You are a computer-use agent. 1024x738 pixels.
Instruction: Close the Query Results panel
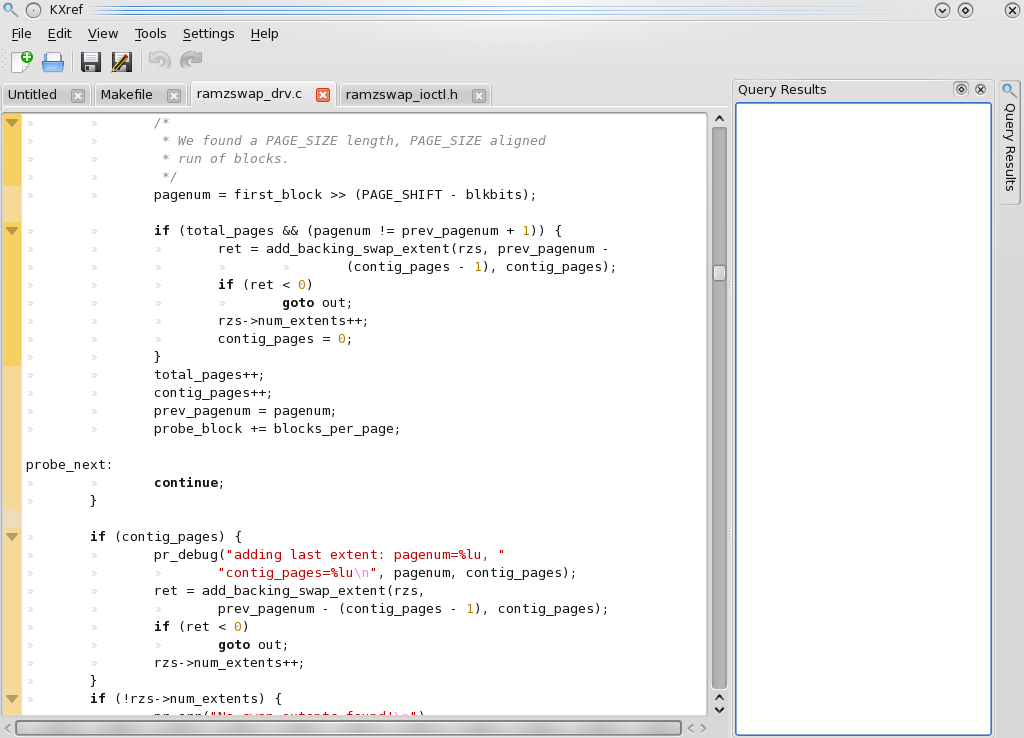[x=980, y=89]
